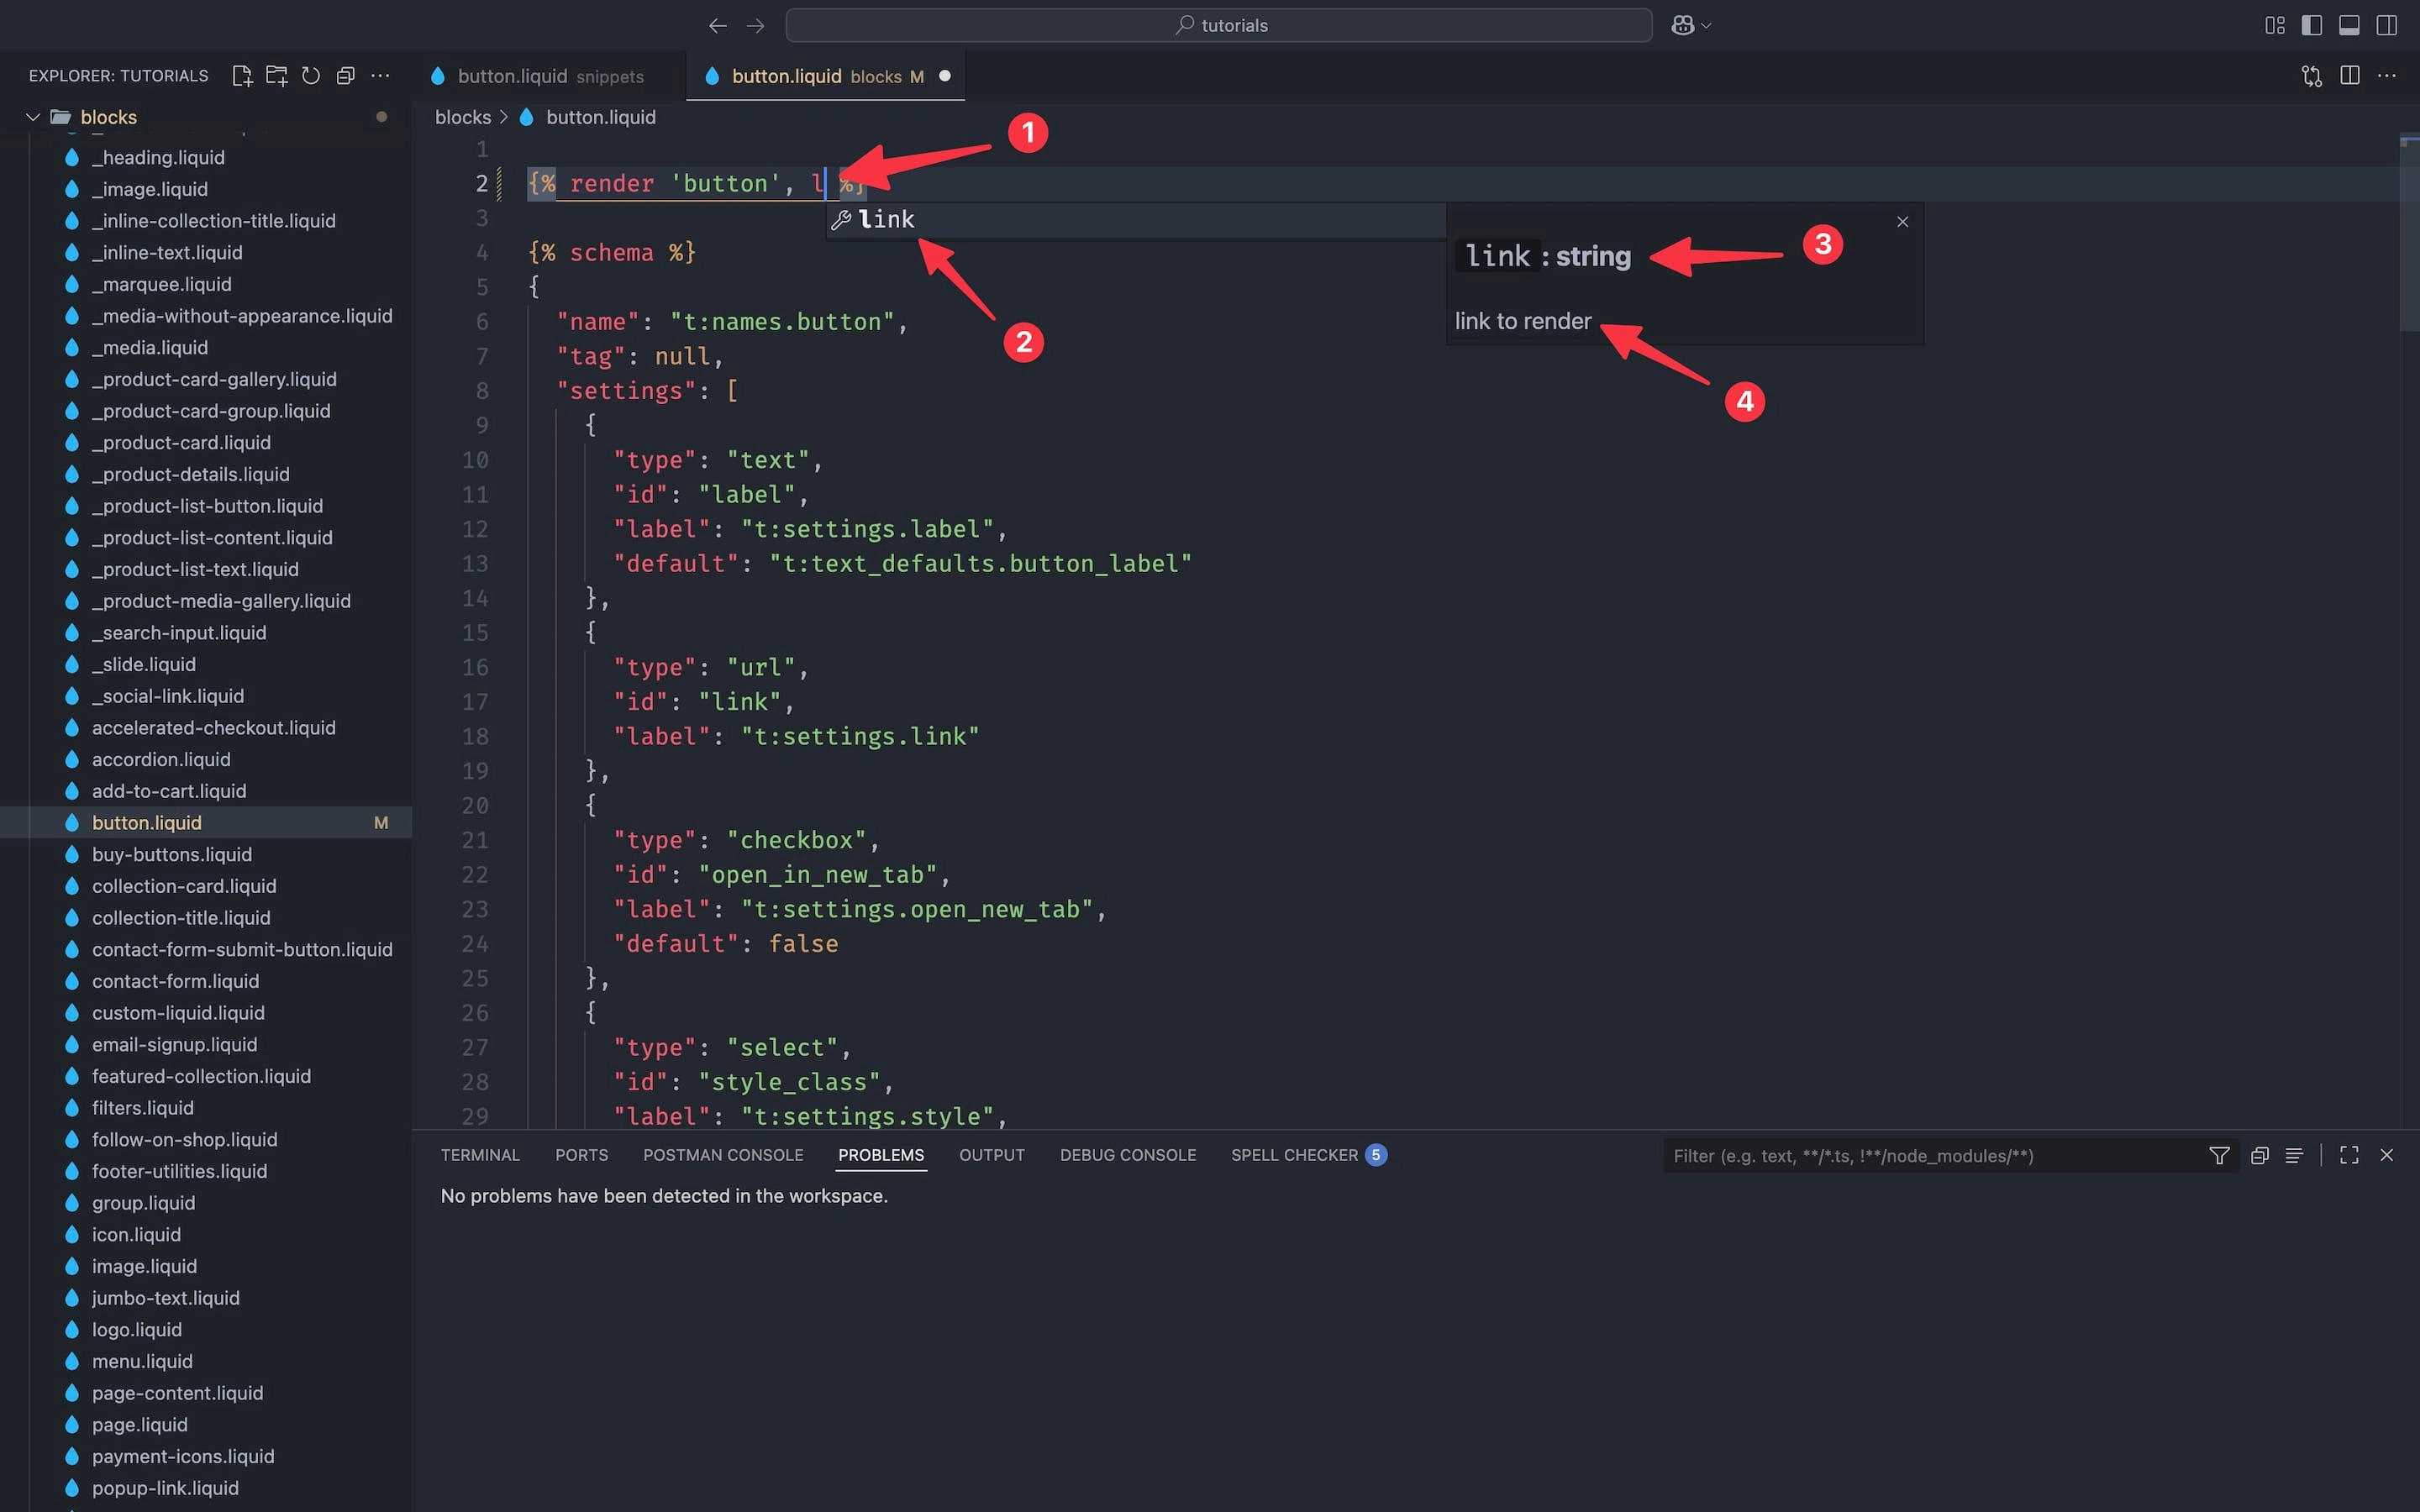Toggle primary side bar visibility
The width and height of the screenshot is (2420, 1512).
pos(2312,26)
